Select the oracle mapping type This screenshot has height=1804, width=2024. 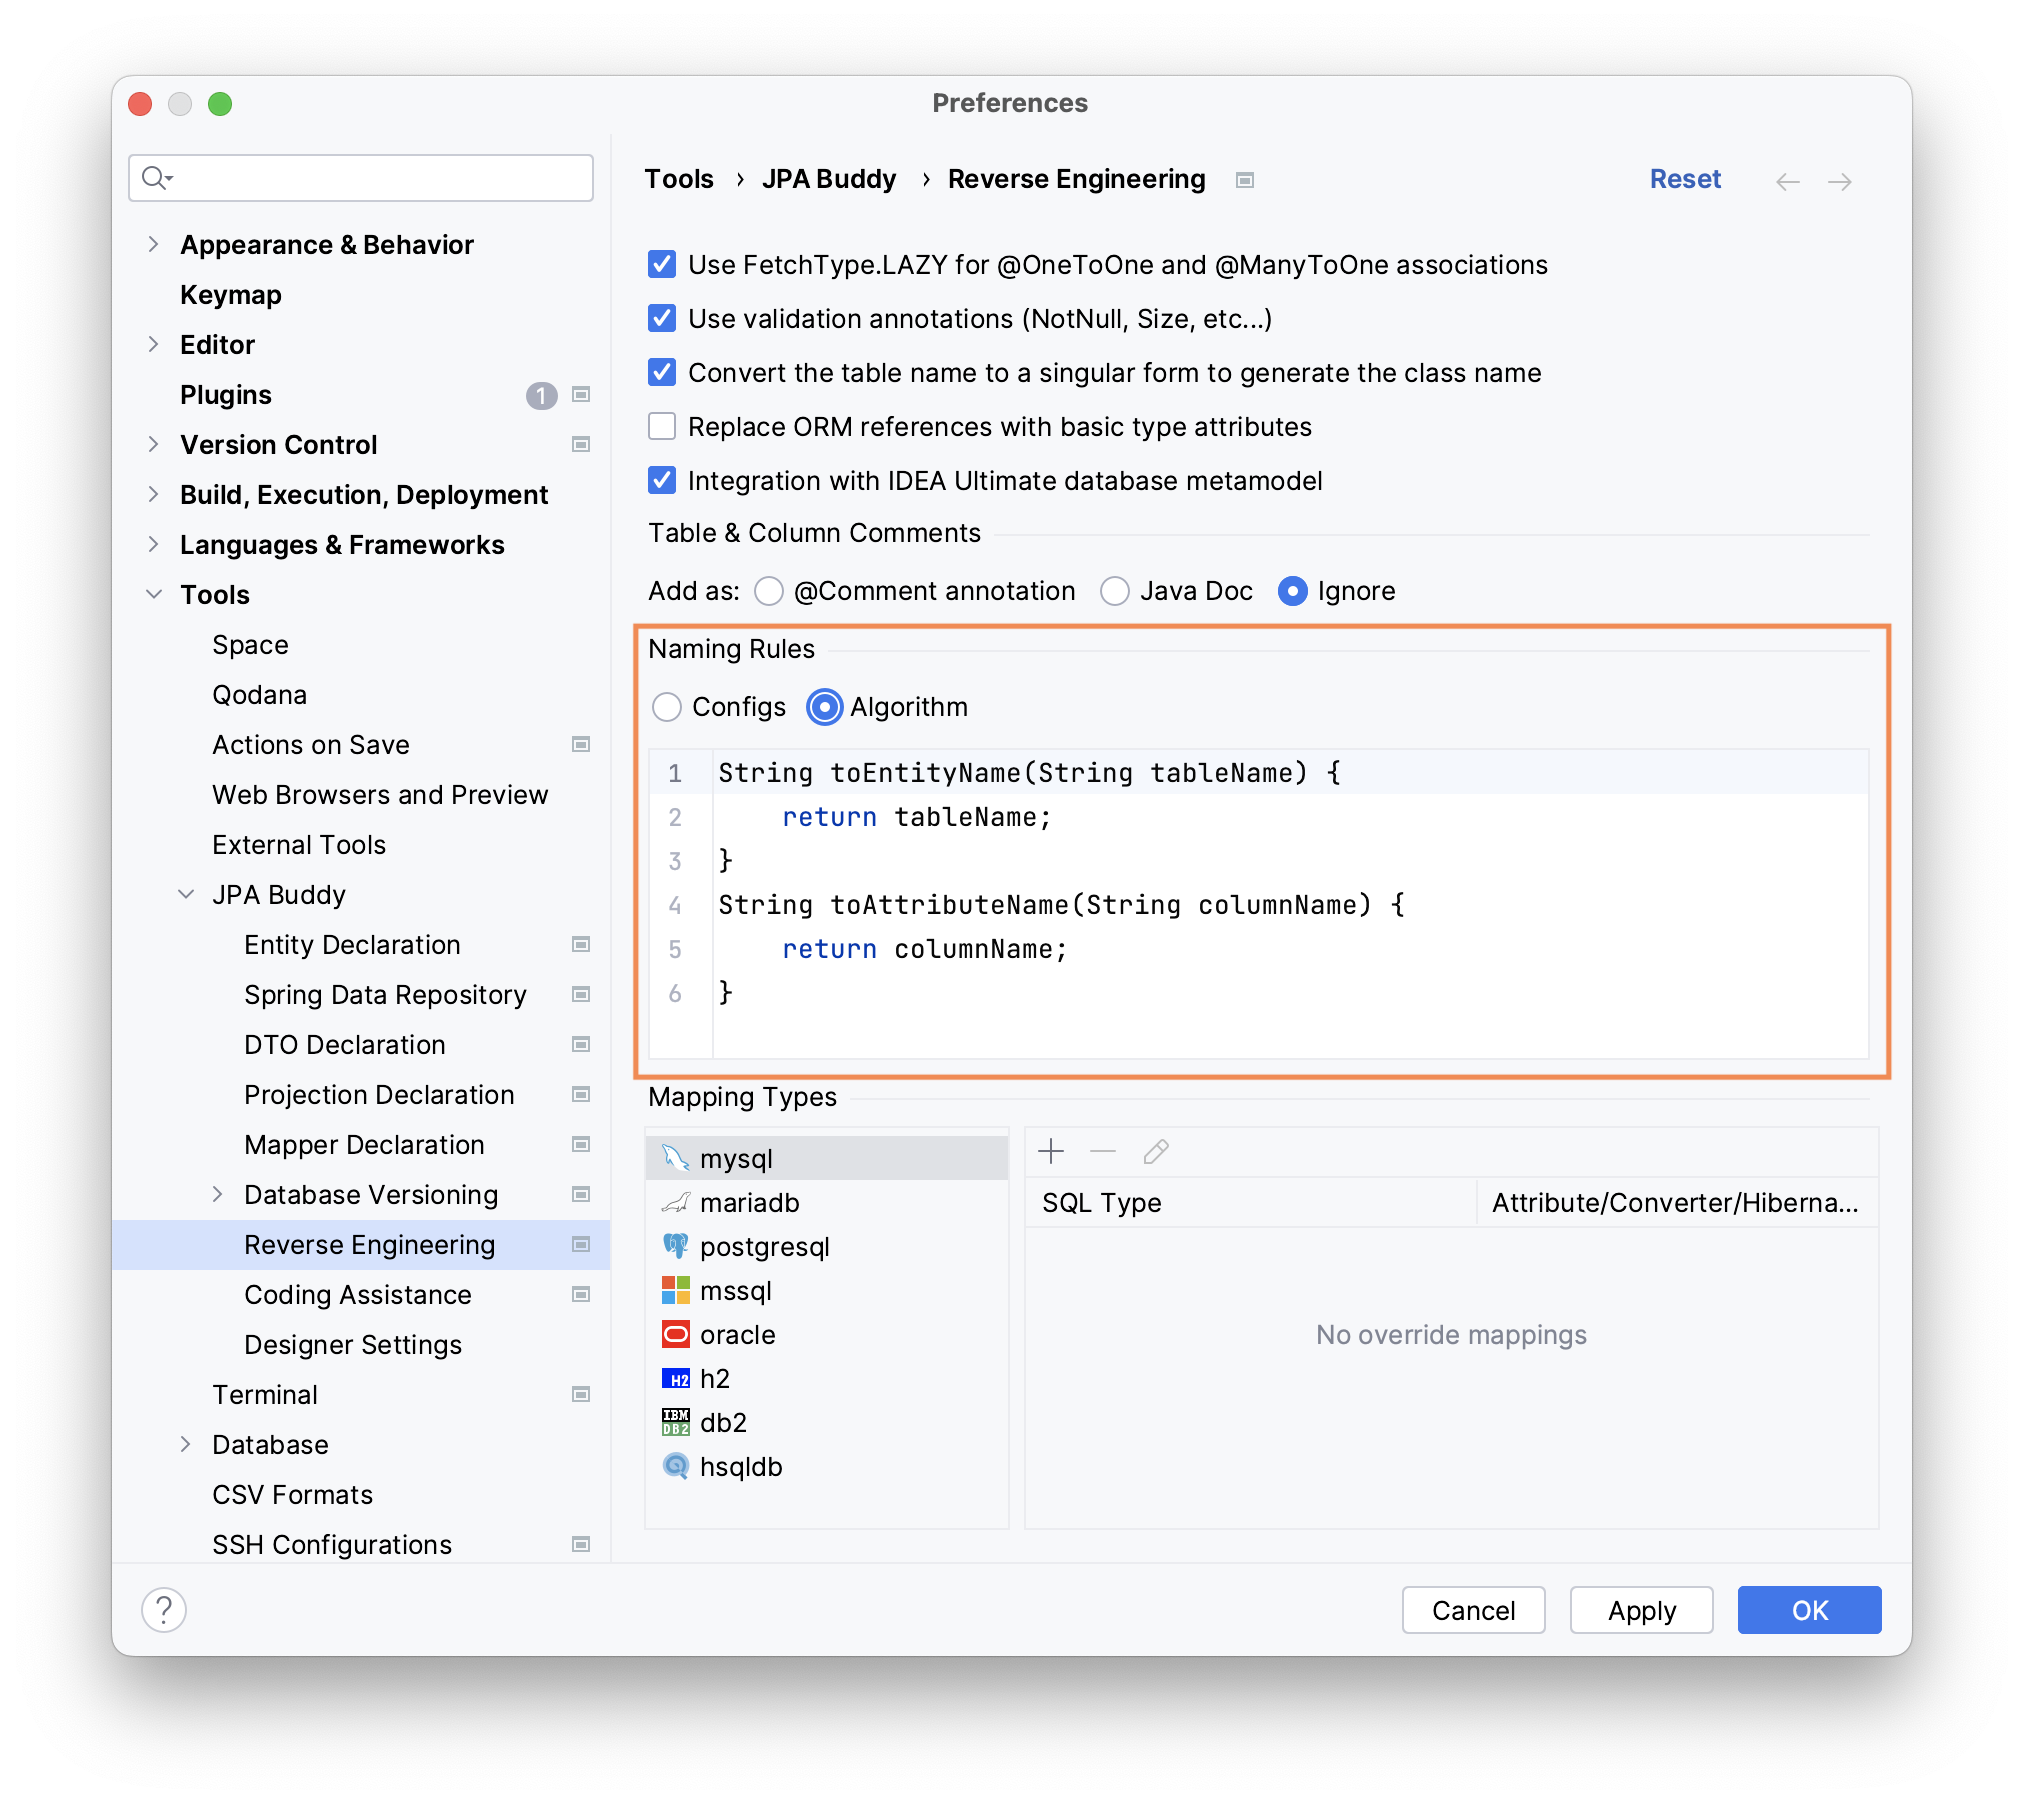click(x=737, y=1334)
